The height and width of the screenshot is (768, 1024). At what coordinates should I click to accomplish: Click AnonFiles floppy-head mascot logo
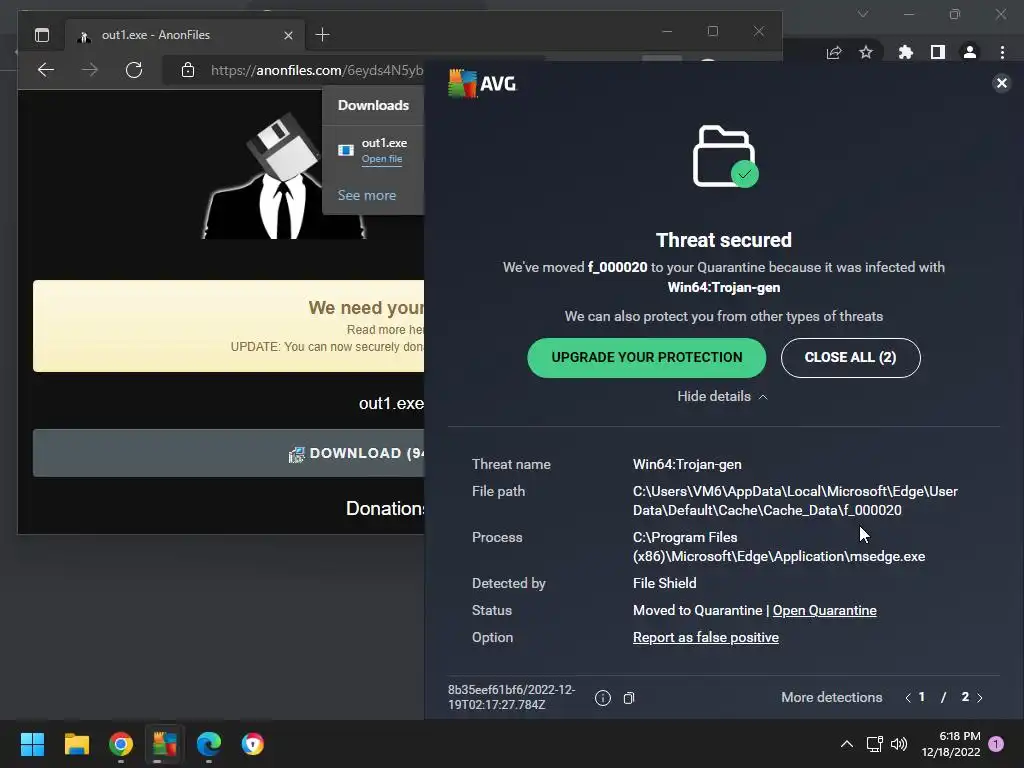pyautogui.click(x=282, y=177)
